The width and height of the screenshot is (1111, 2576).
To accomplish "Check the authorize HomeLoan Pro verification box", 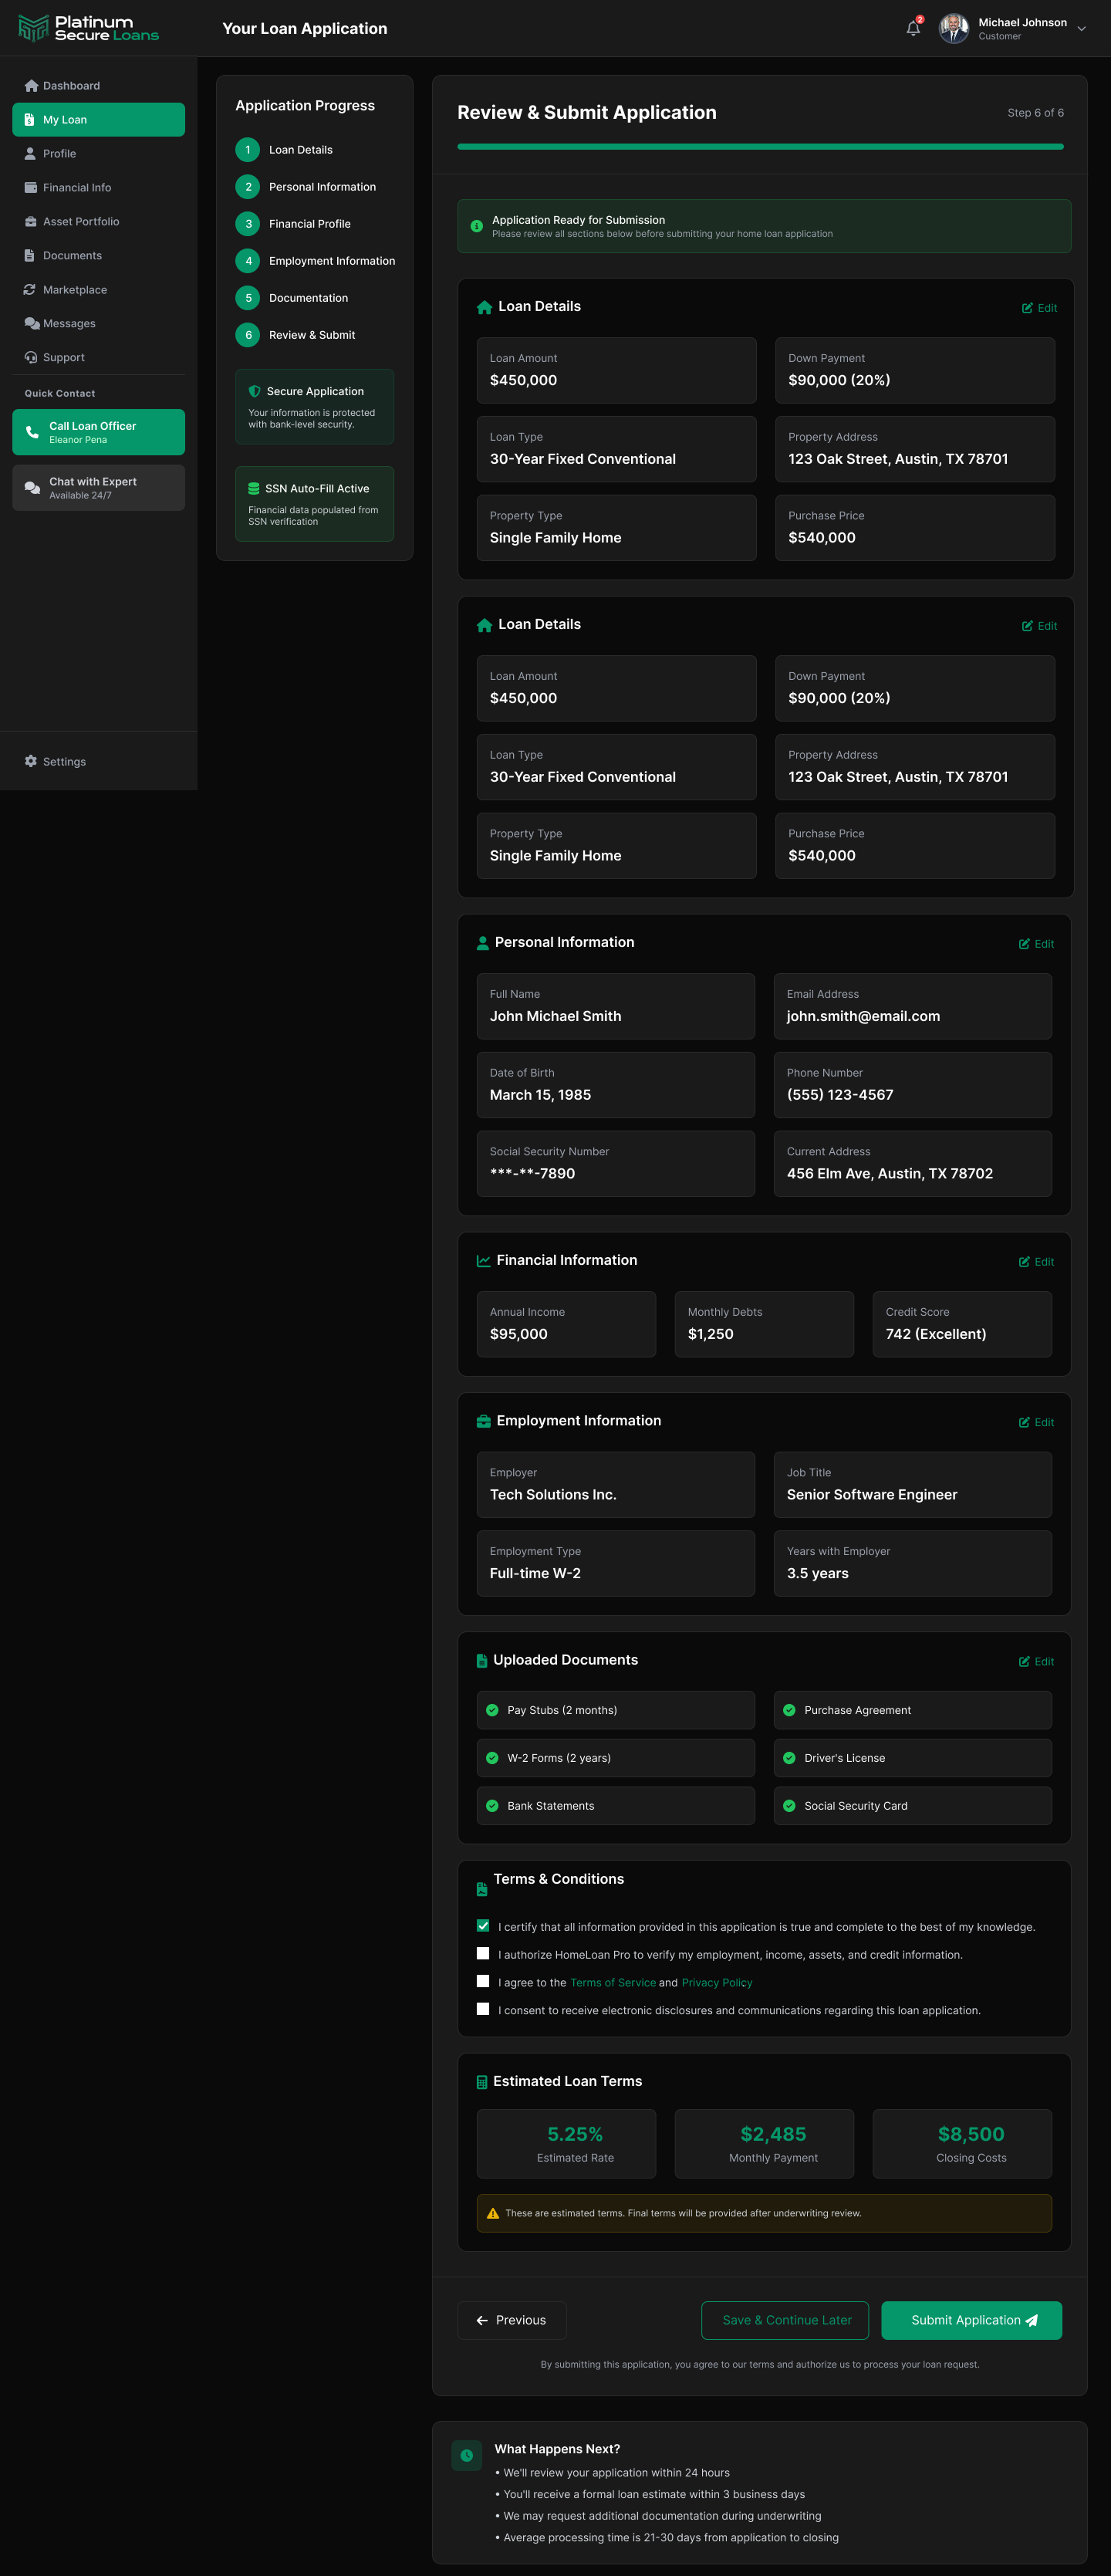I will [x=483, y=1953].
